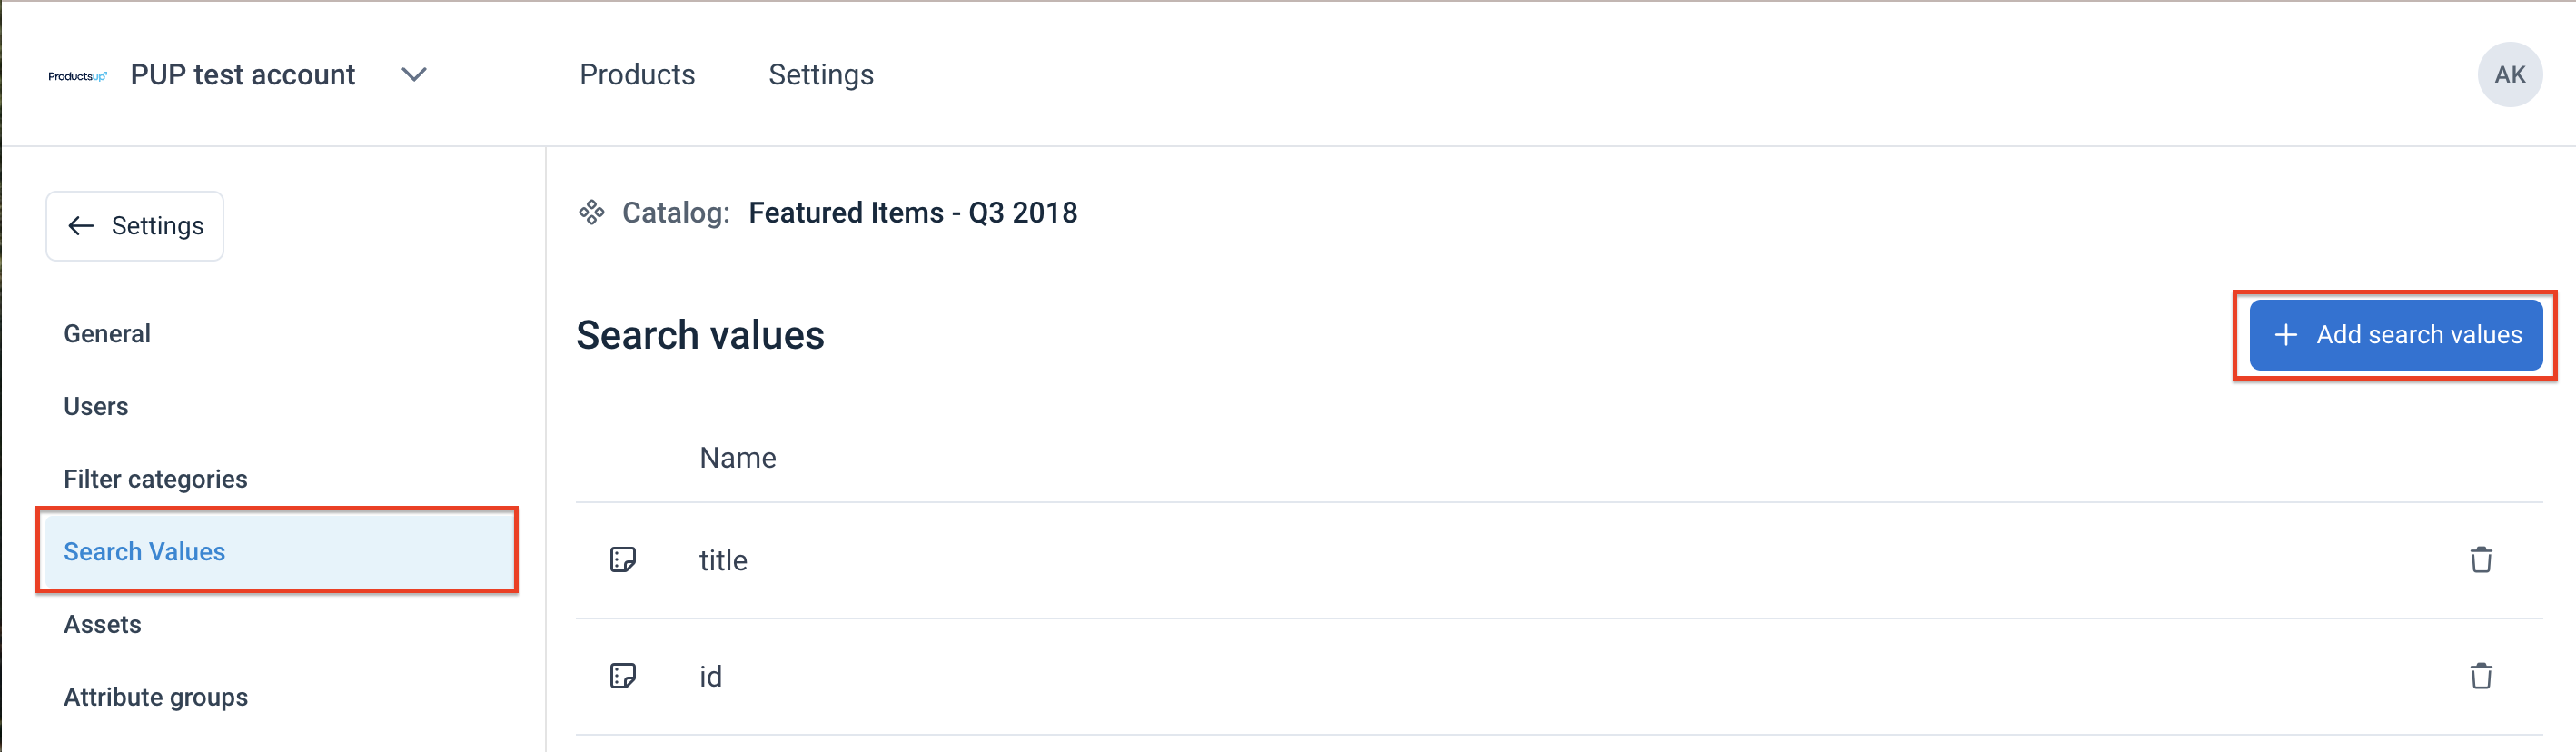Open the AK profile avatar
The height and width of the screenshot is (752, 2576).
coord(2511,74)
